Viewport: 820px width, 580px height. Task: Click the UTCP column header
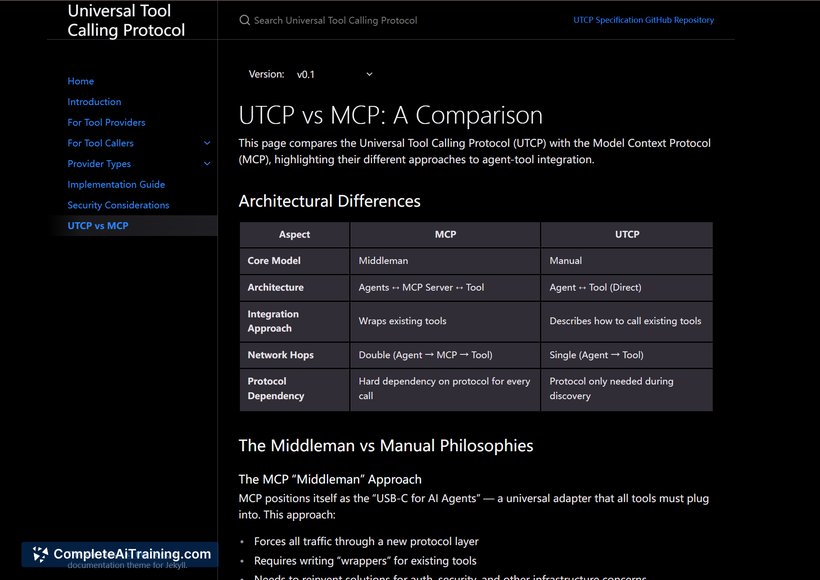pos(627,234)
